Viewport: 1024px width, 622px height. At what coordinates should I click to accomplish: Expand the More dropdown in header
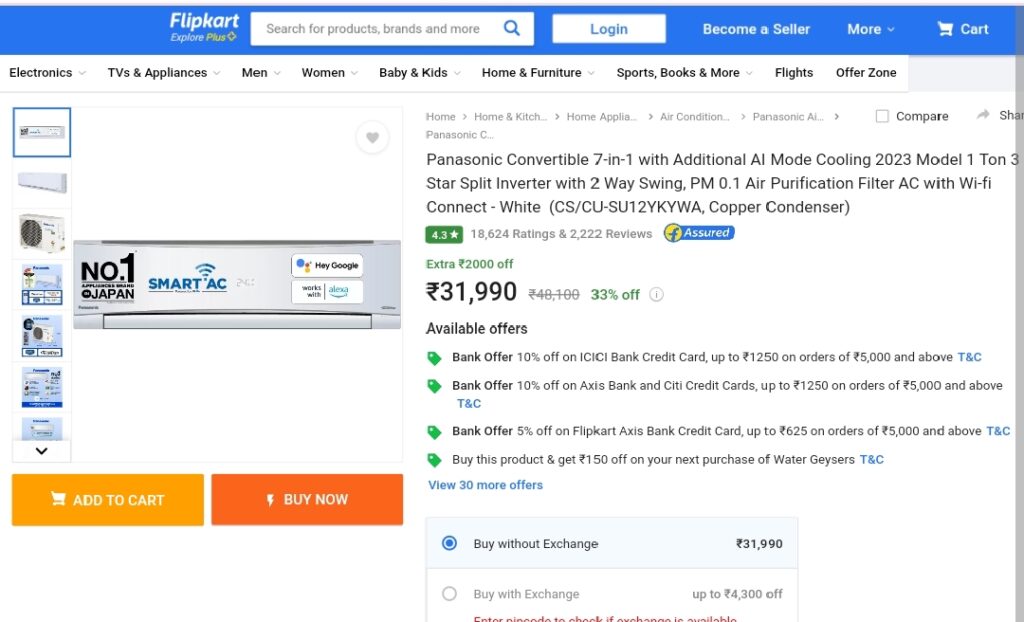pos(871,29)
